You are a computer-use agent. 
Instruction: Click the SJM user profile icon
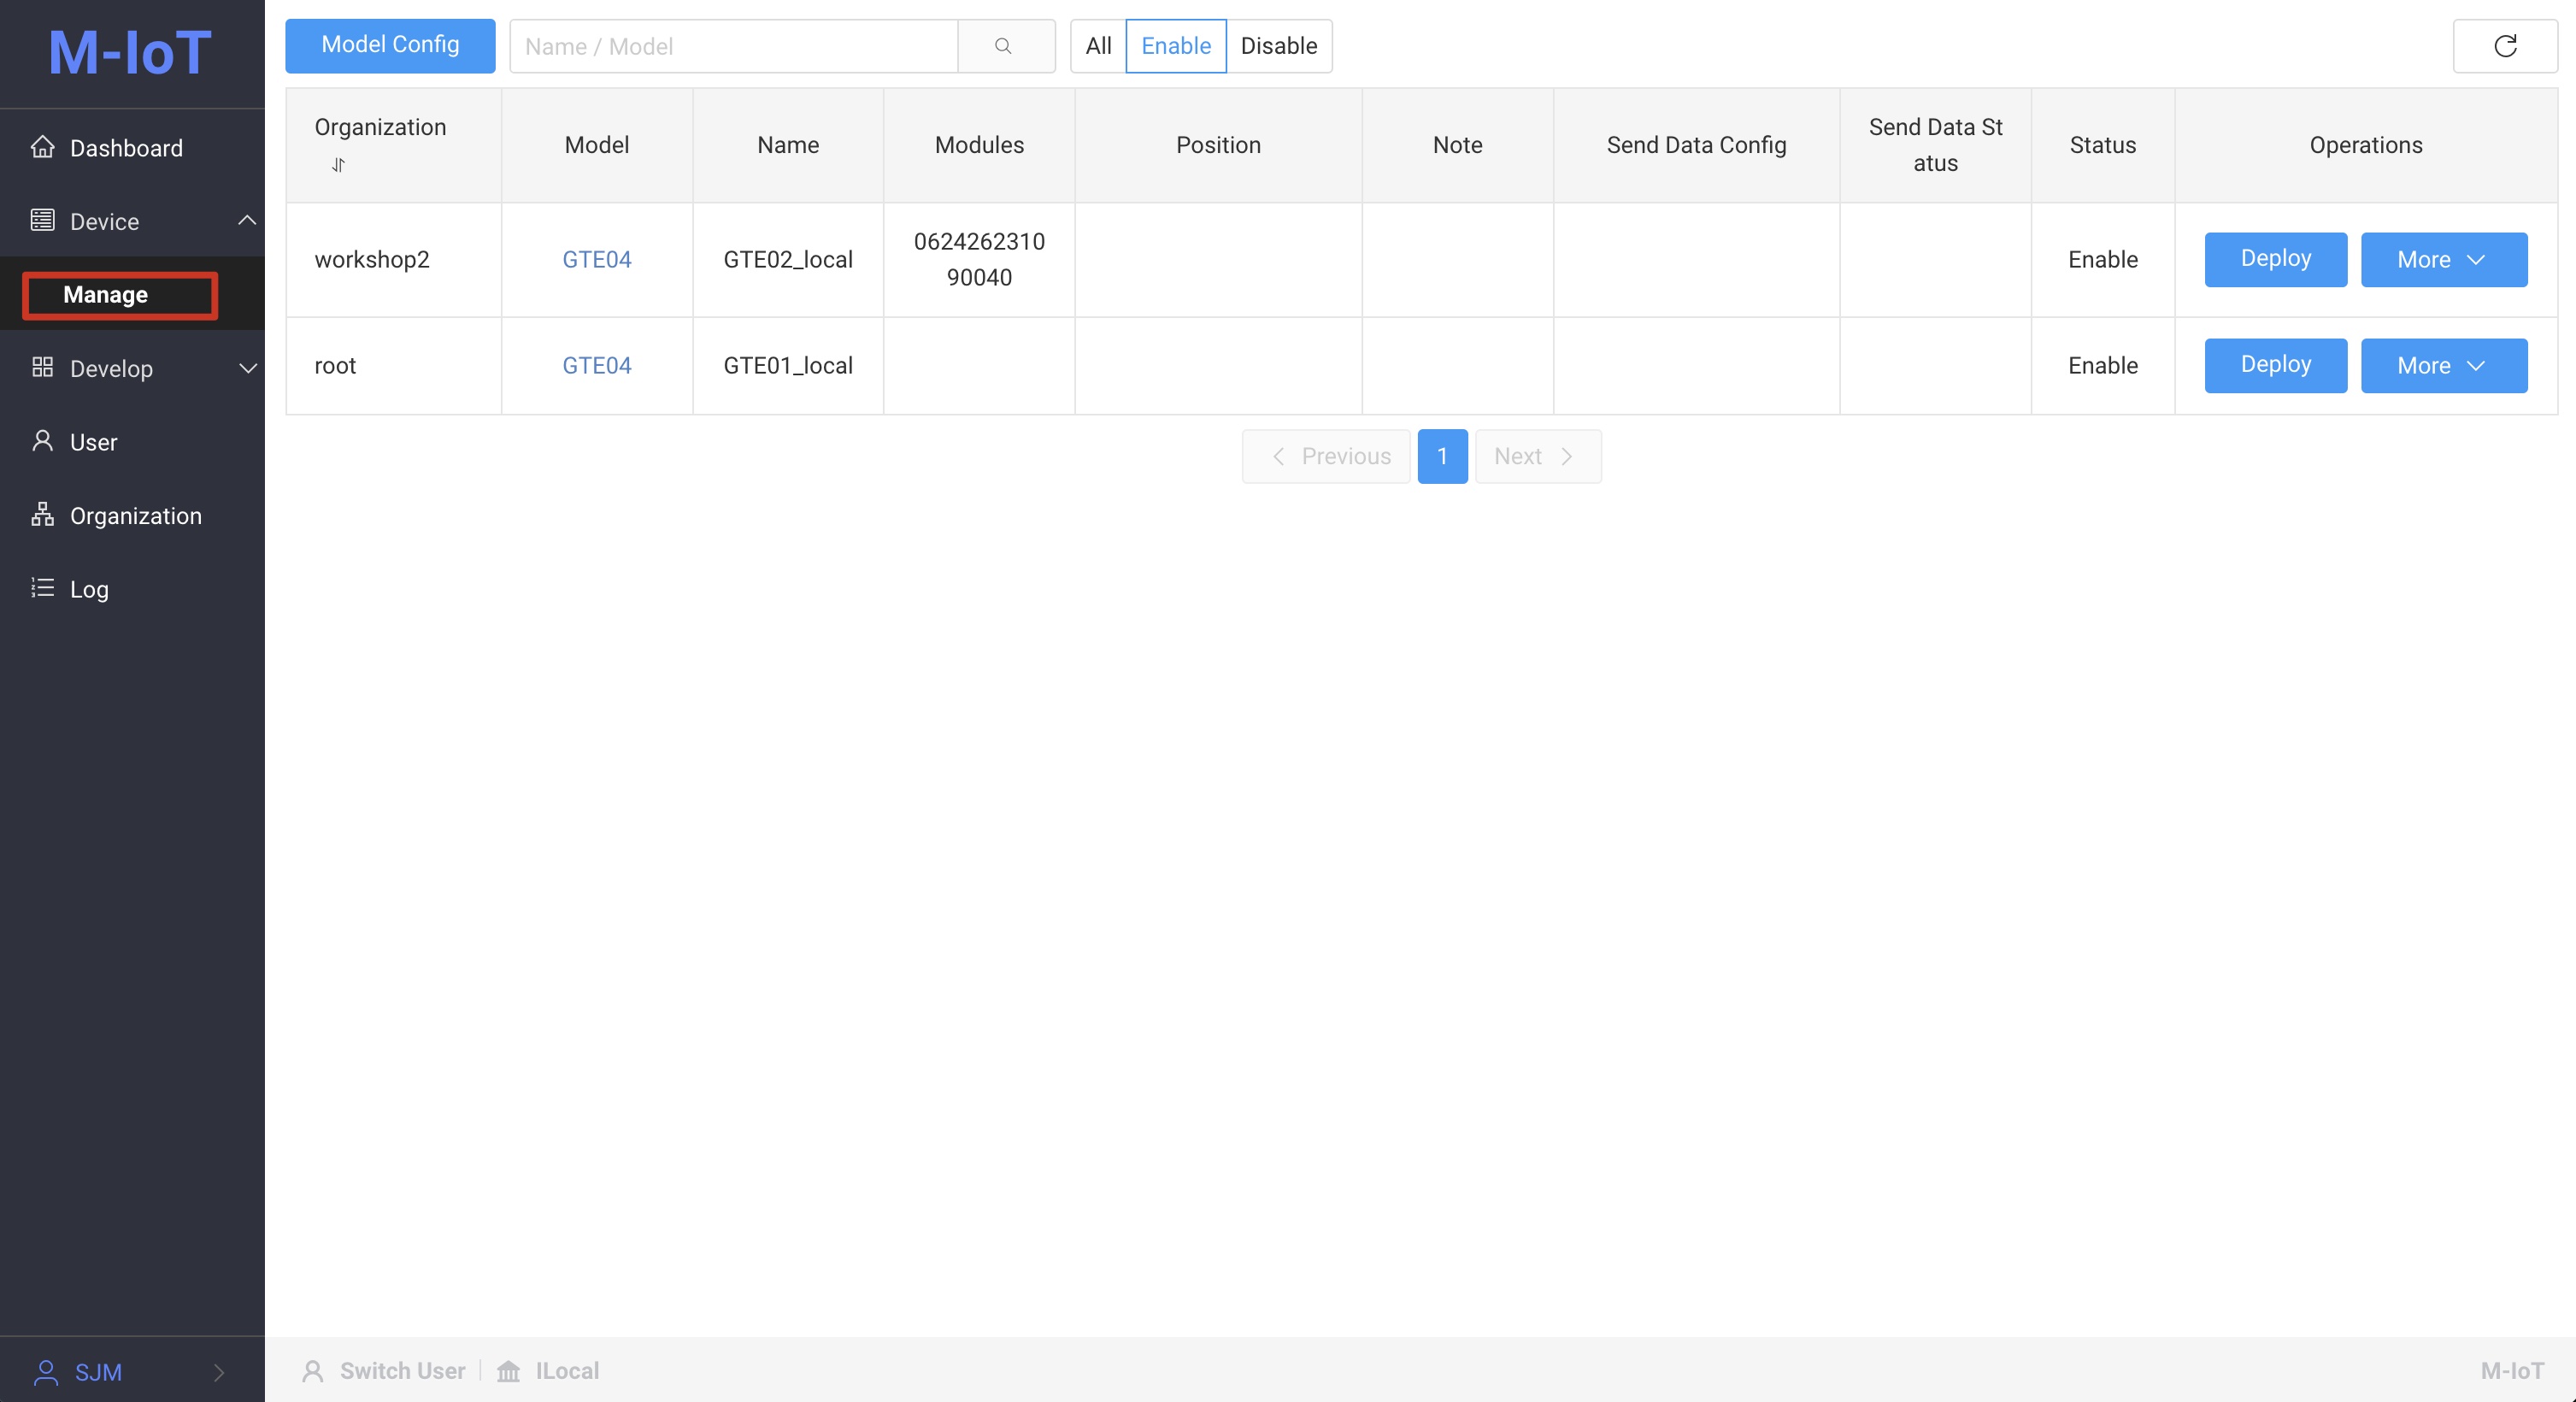47,1371
